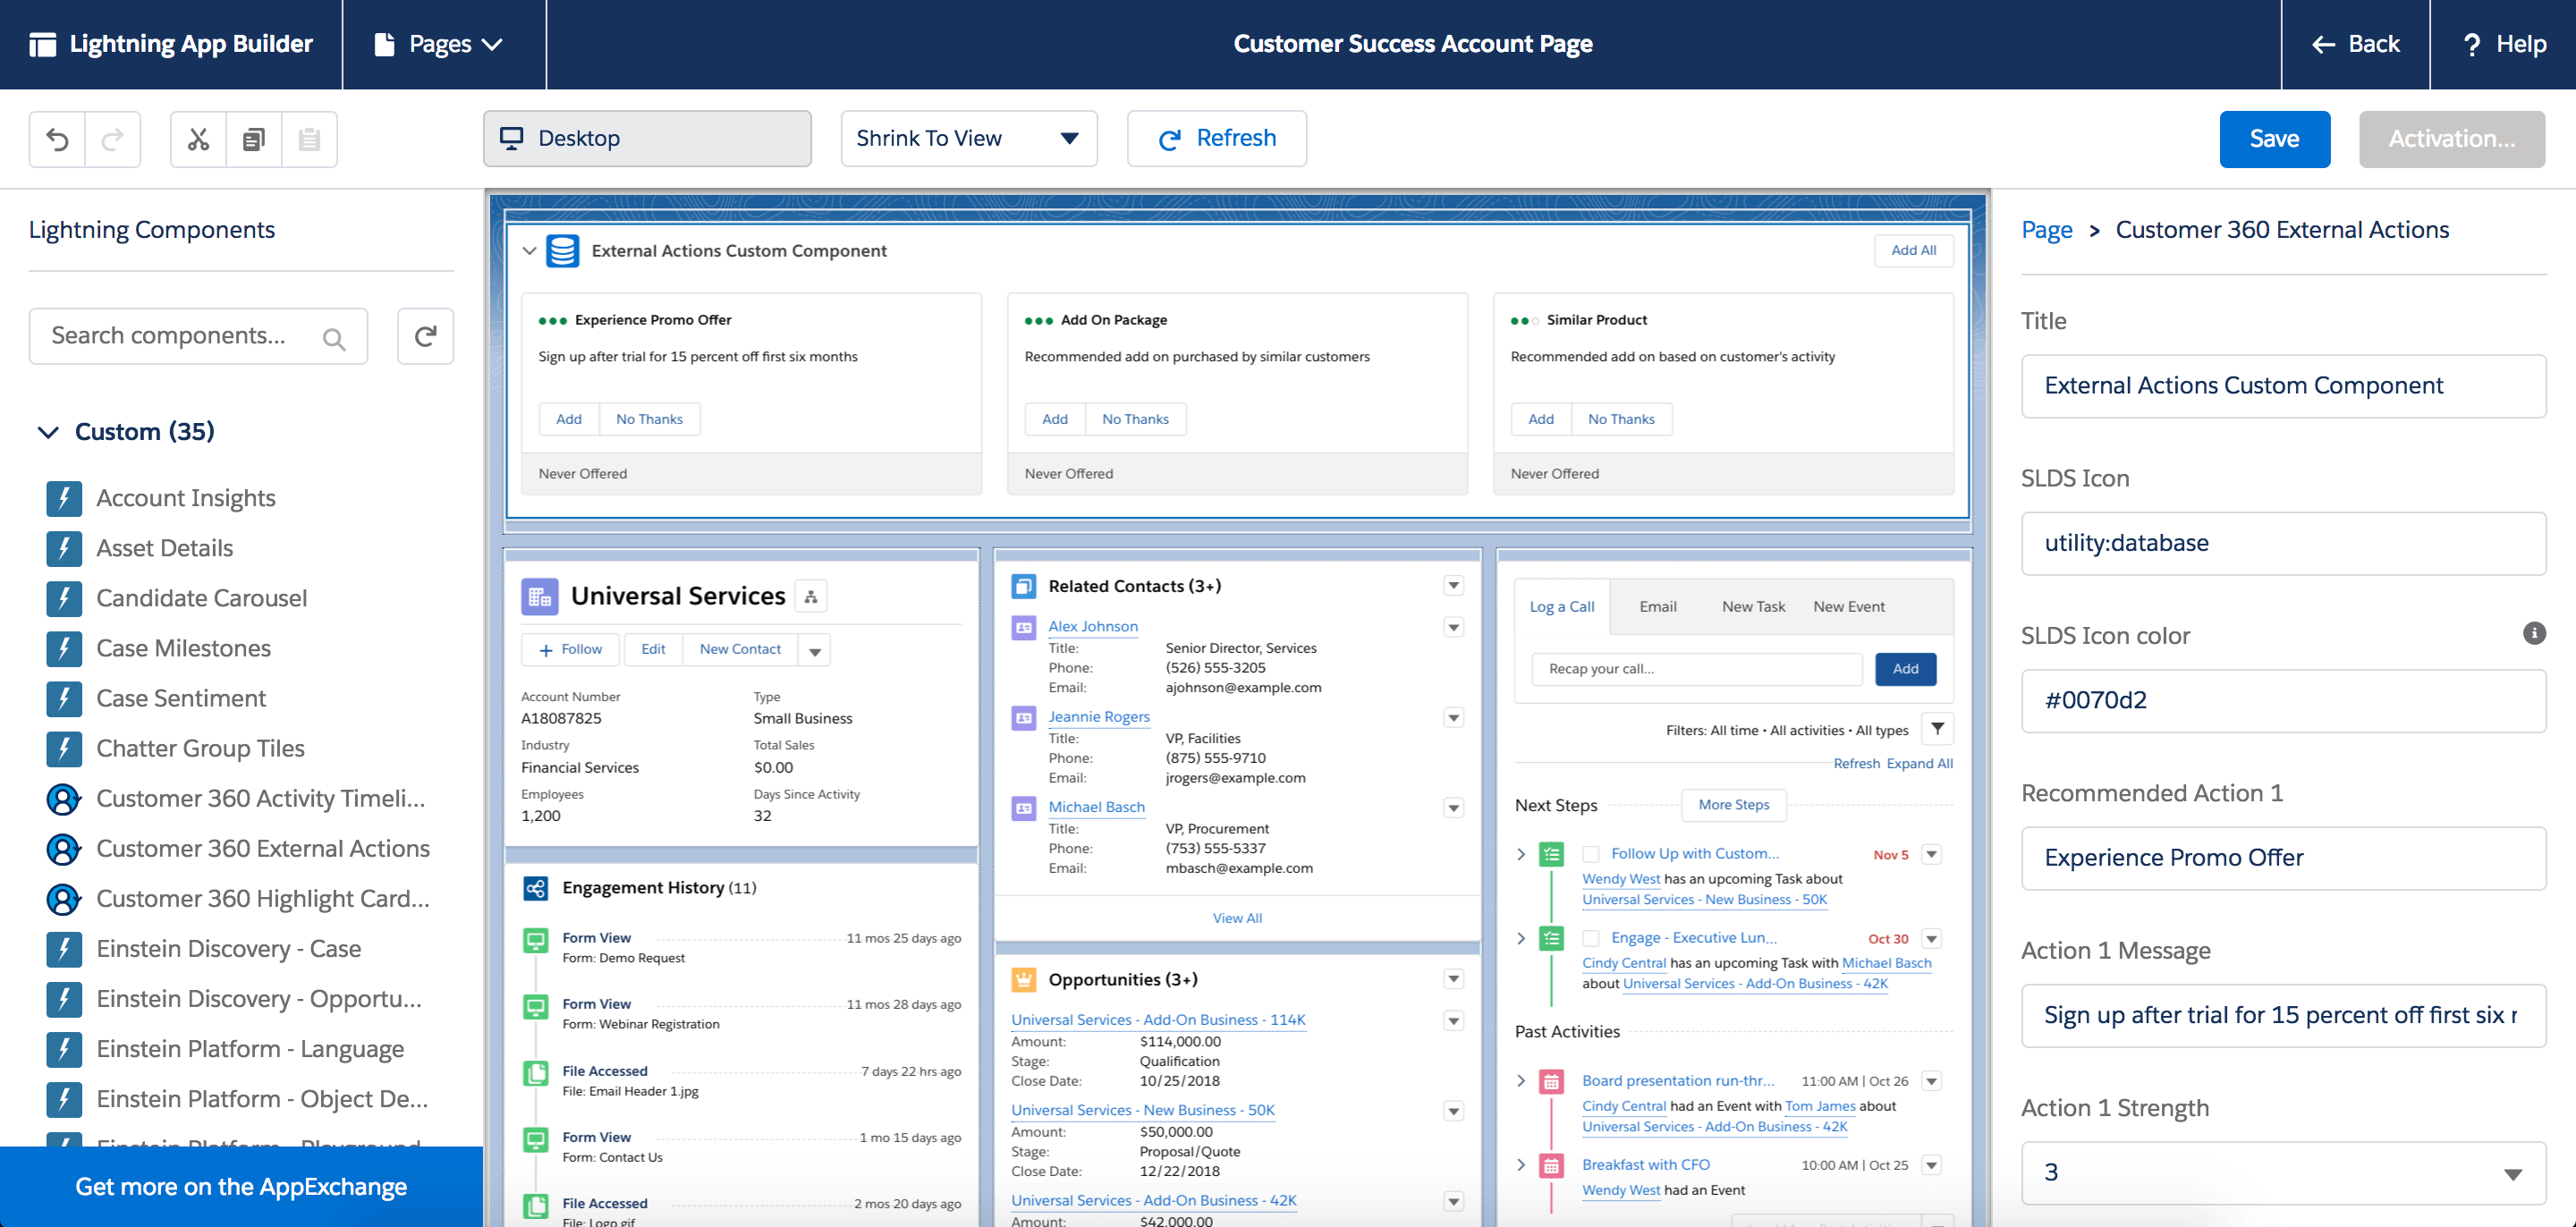Expand the Shrink To View dropdown
Screen dimensions: 2576x1227
1072,138
